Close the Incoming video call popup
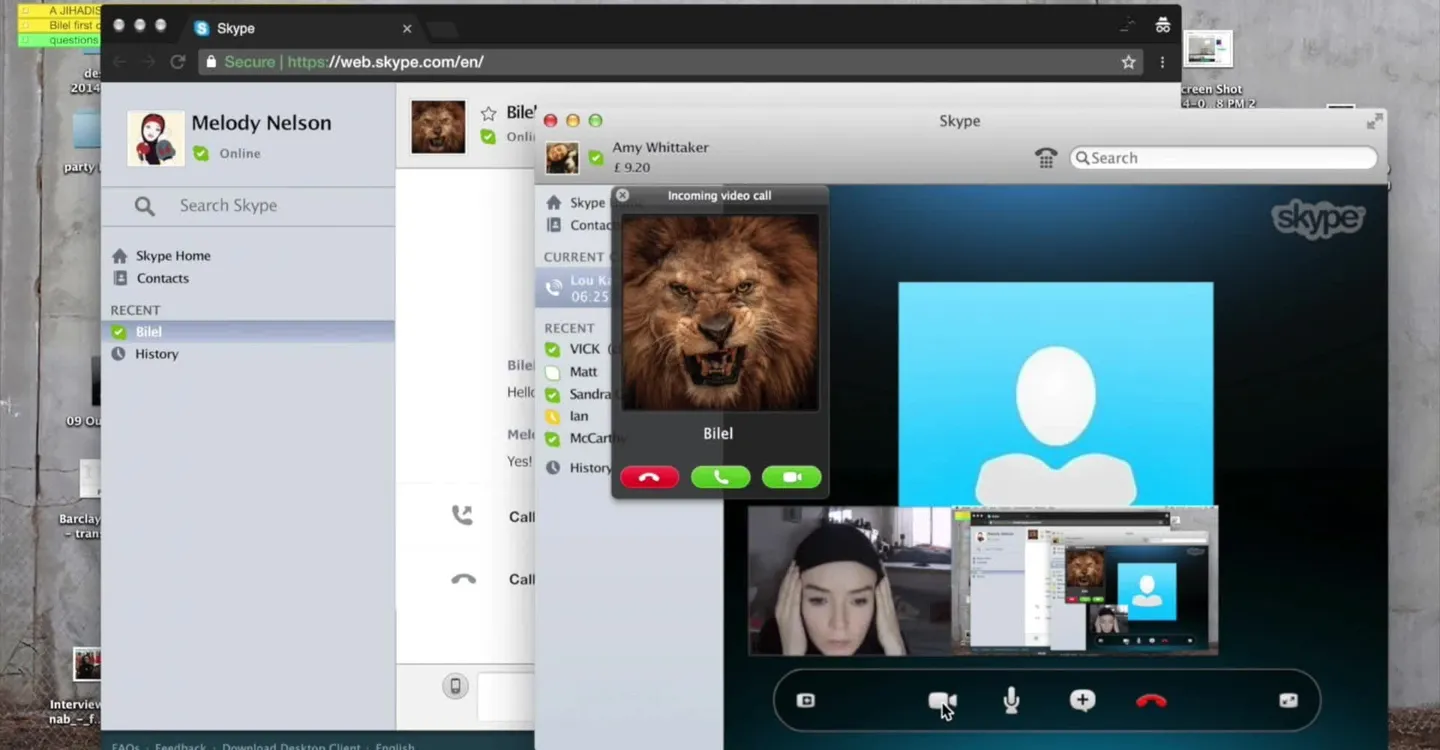This screenshot has width=1440, height=750. [622, 195]
